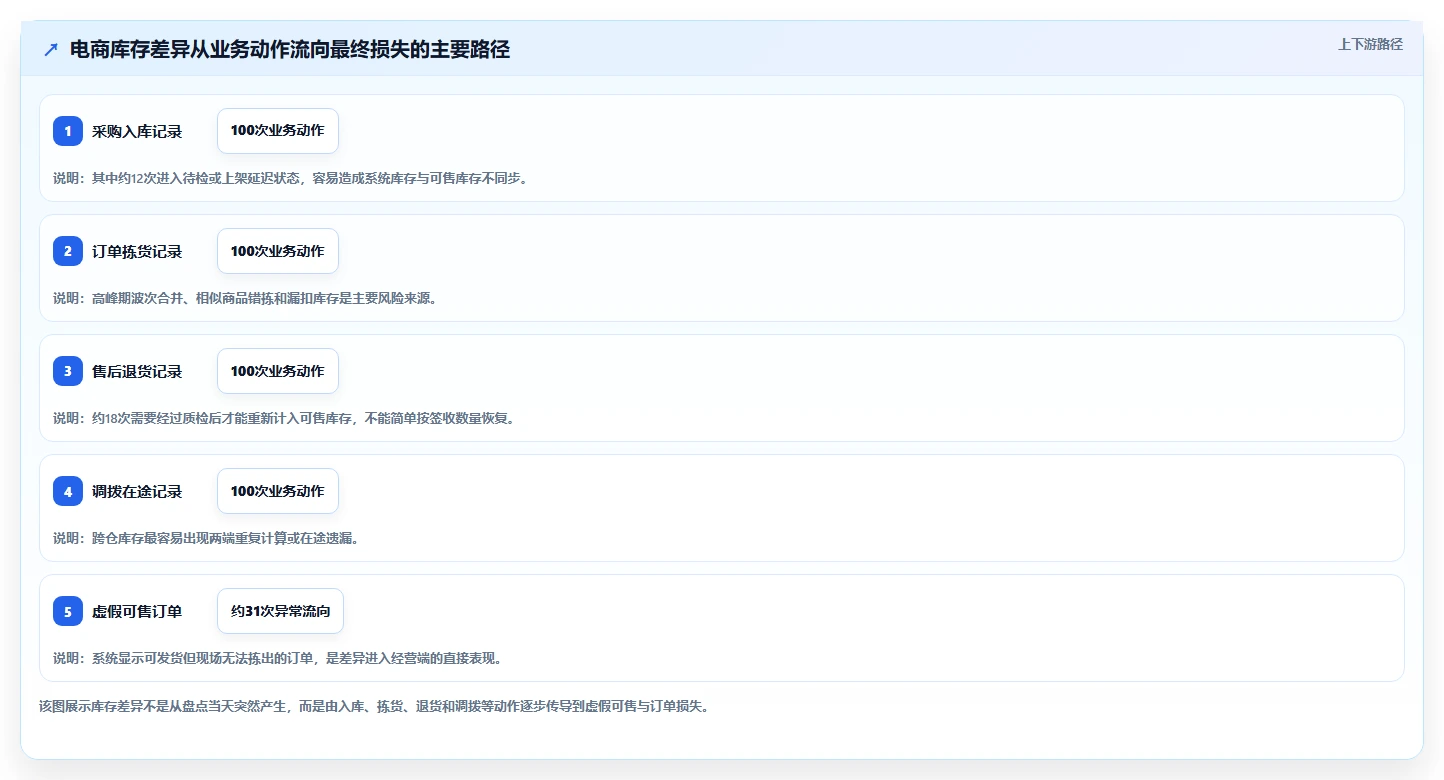
Task: Click the note about 约18次需要经过质检
Action: coord(284,418)
